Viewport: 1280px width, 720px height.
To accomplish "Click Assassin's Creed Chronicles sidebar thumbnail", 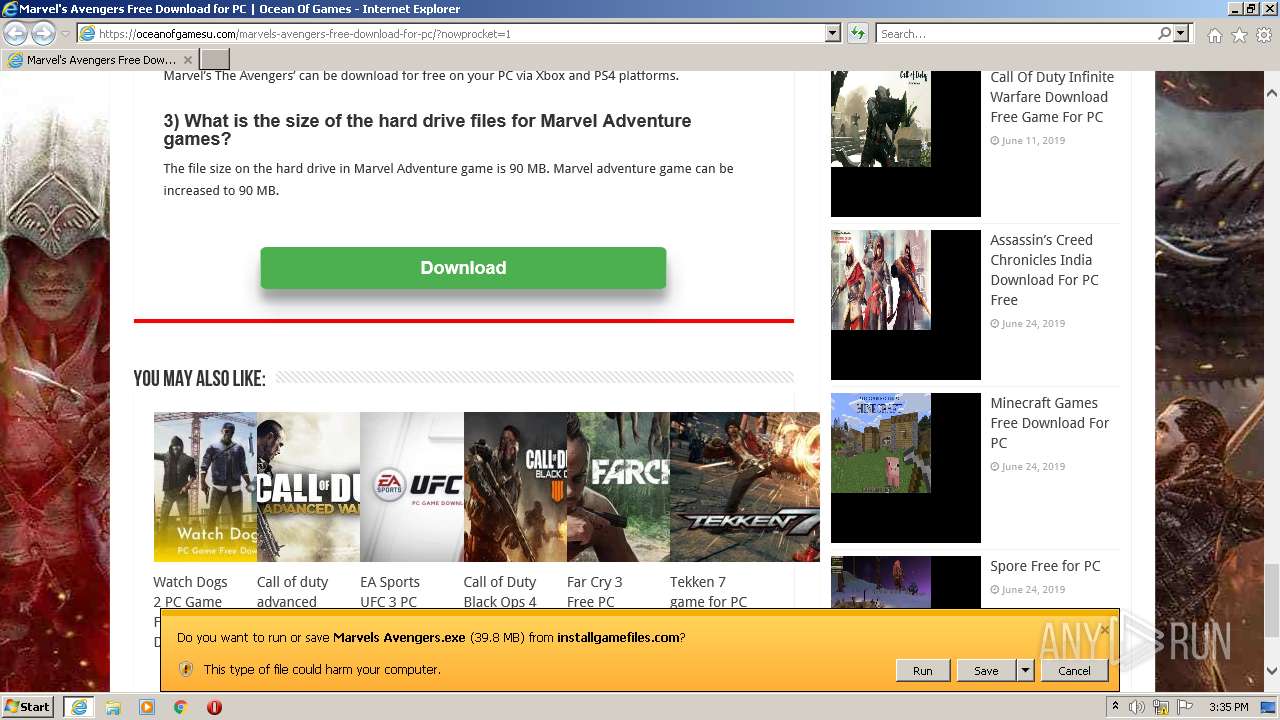I will point(906,305).
